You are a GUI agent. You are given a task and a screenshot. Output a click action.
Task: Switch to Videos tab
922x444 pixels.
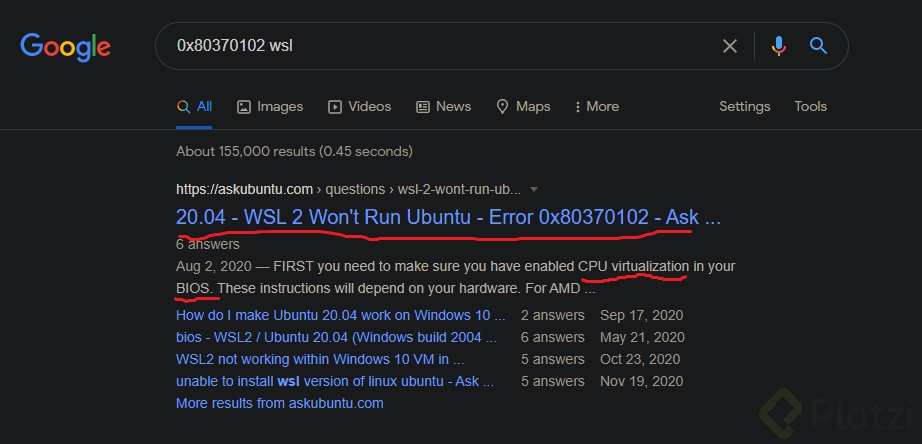click(359, 106)
